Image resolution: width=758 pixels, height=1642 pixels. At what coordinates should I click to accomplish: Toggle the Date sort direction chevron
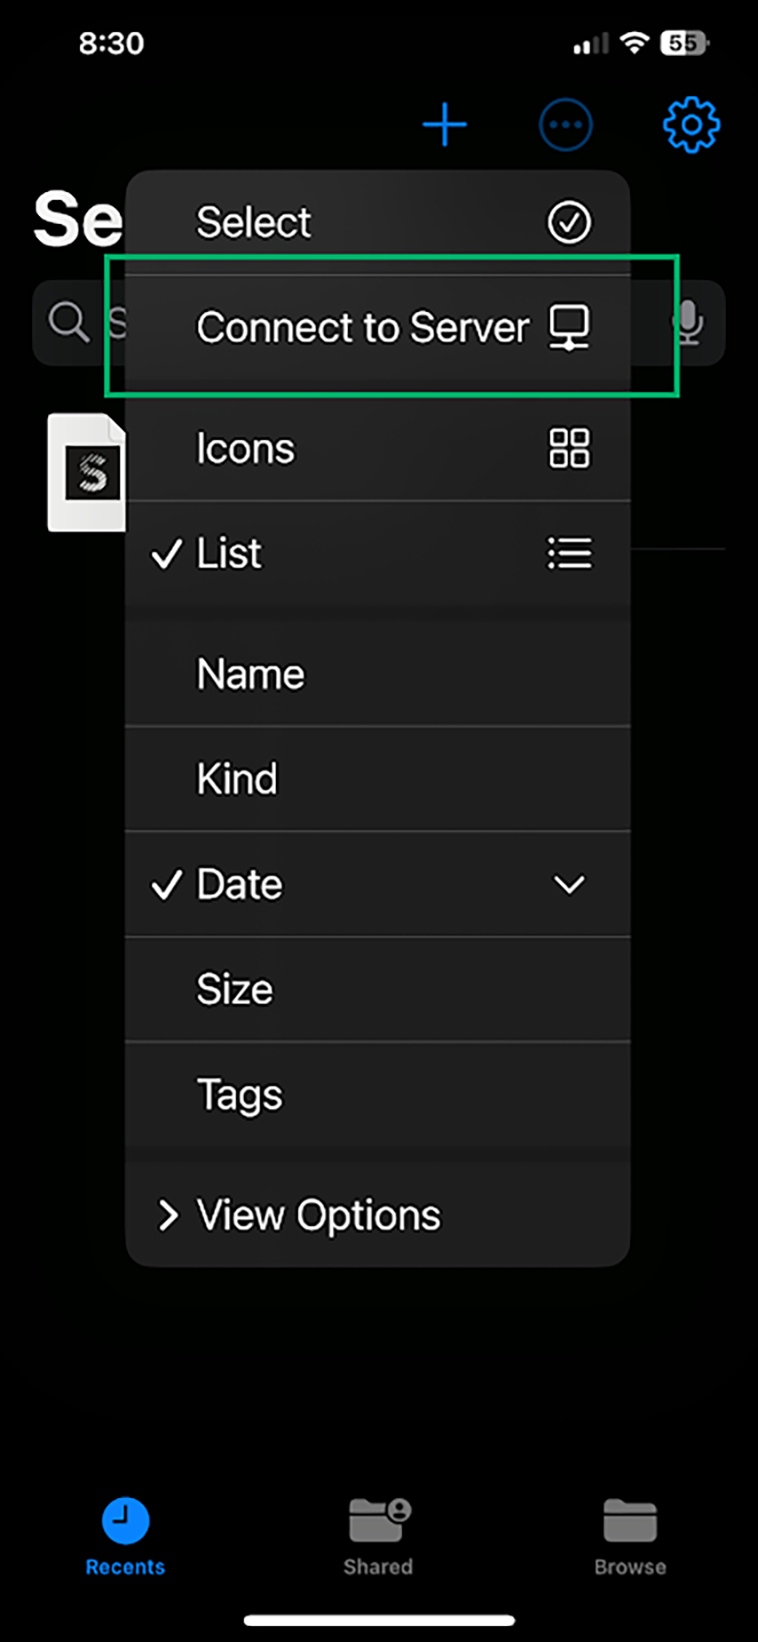[569, 884]
